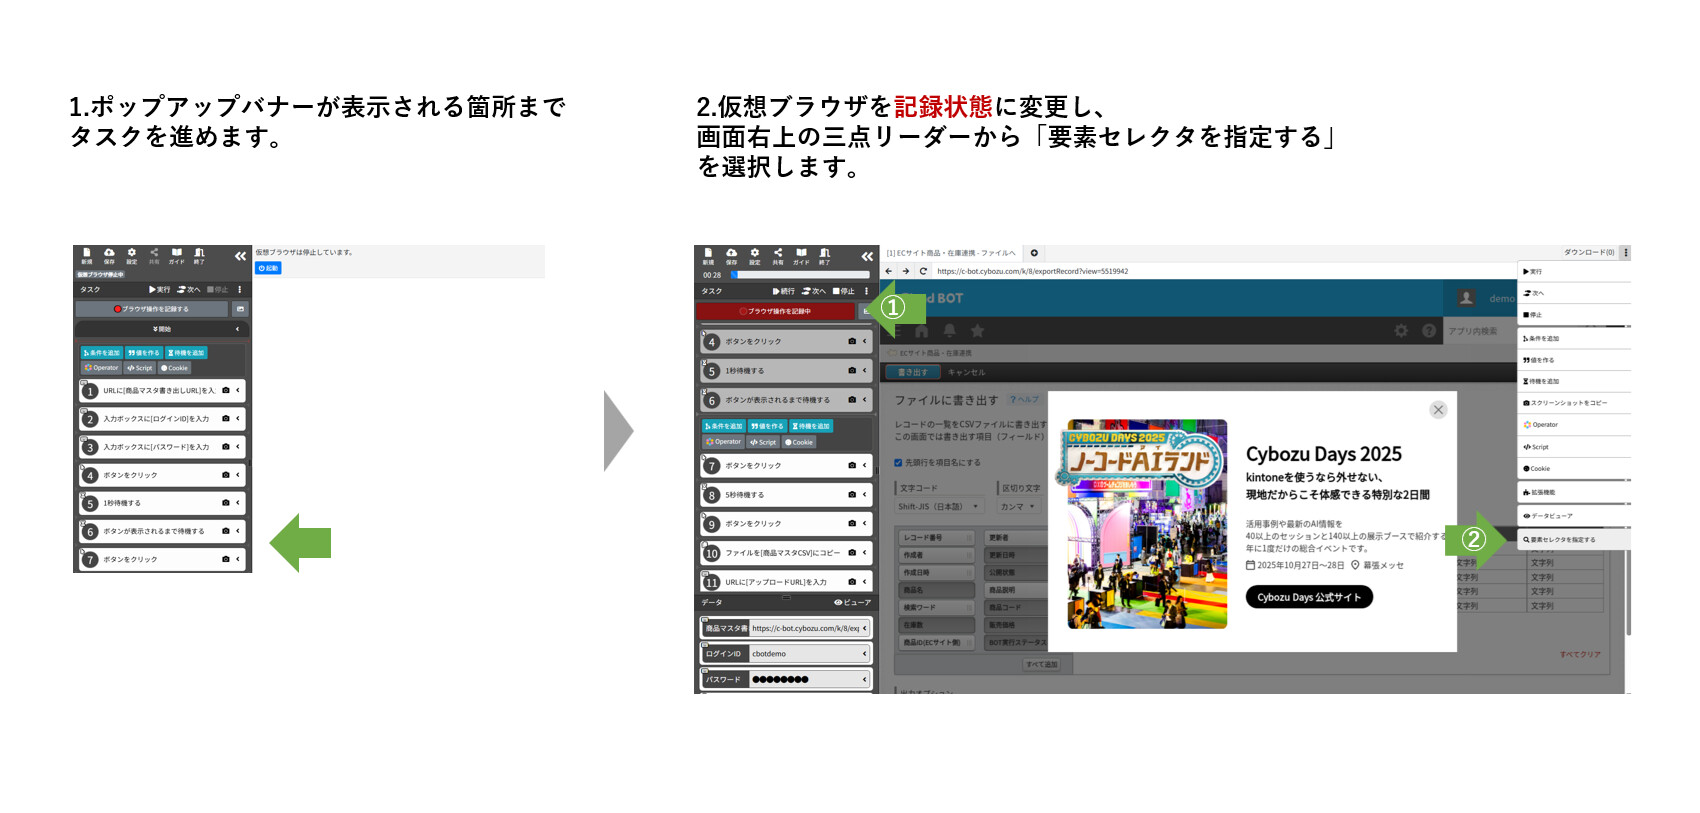Choose スクリーンショットをコピー menu item

(1568, 403)
